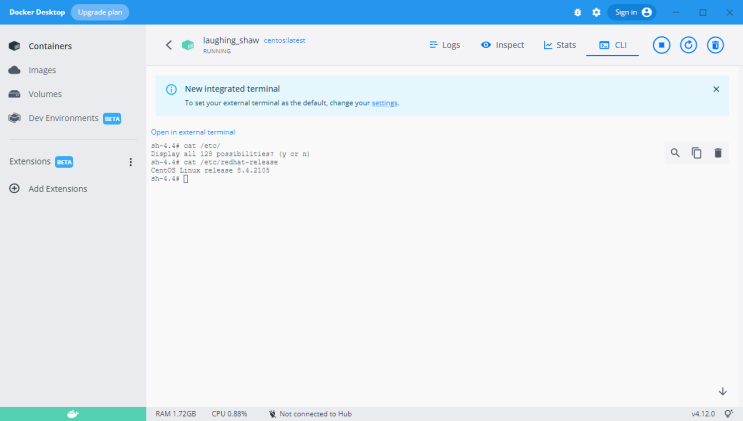Click the terminal prompt input area
The height and width of the screenshot is (421, 743).
[186, 179]
